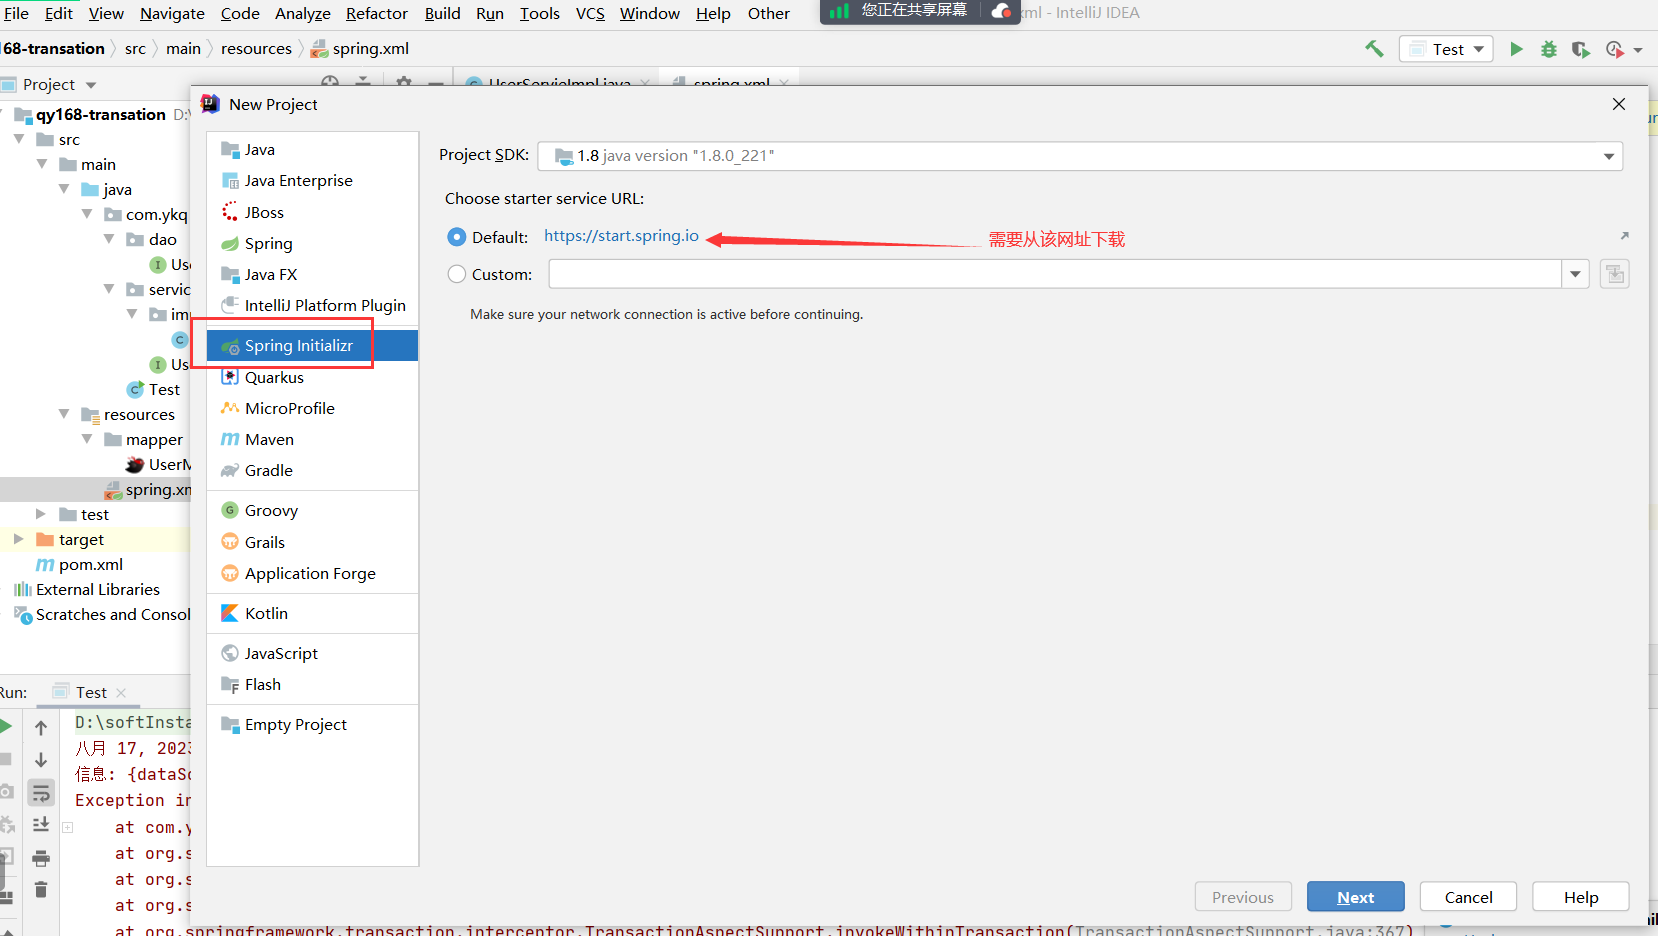The image size is (1658, 936).
Task: Click the trash icon to clear Run output
Action: click(41, 890)
